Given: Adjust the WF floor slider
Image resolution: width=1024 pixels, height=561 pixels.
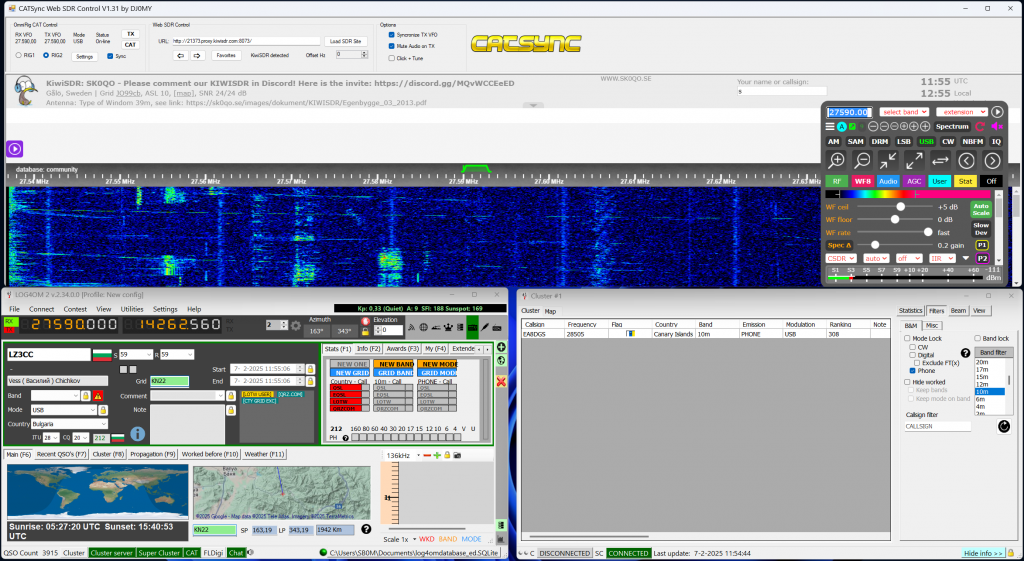Looking at the screenshot, I should coord(893,219).
